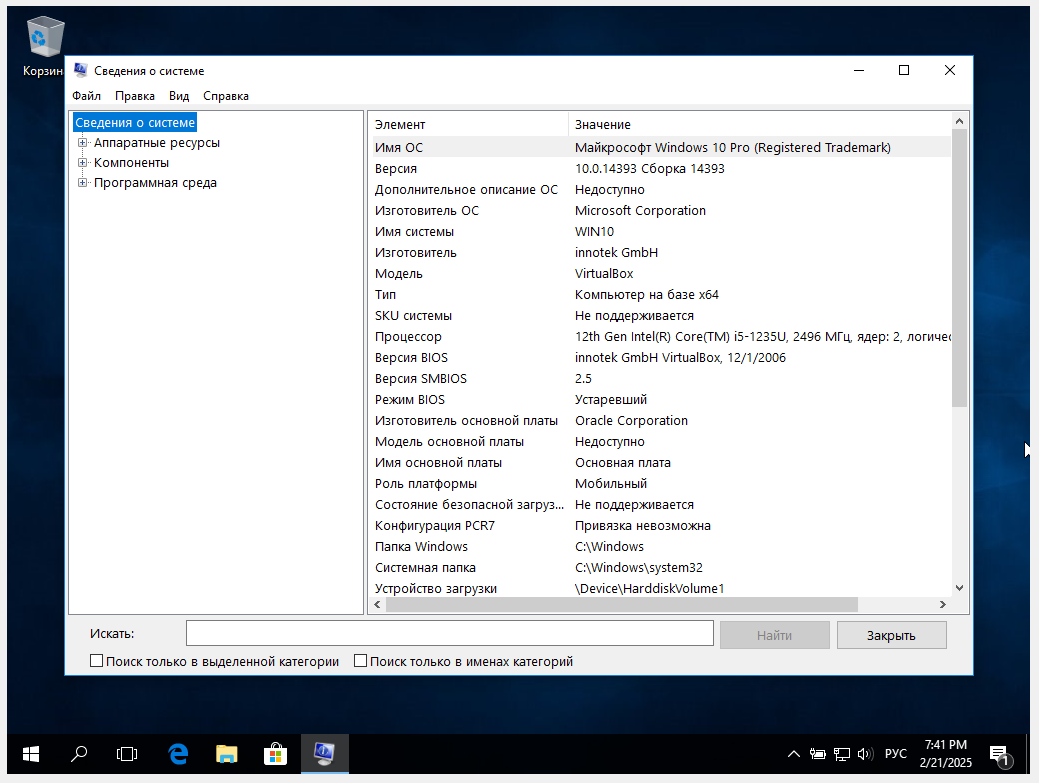1039x783 pixels.
Task: Open the Справка menu
Action: click(226, 96)
